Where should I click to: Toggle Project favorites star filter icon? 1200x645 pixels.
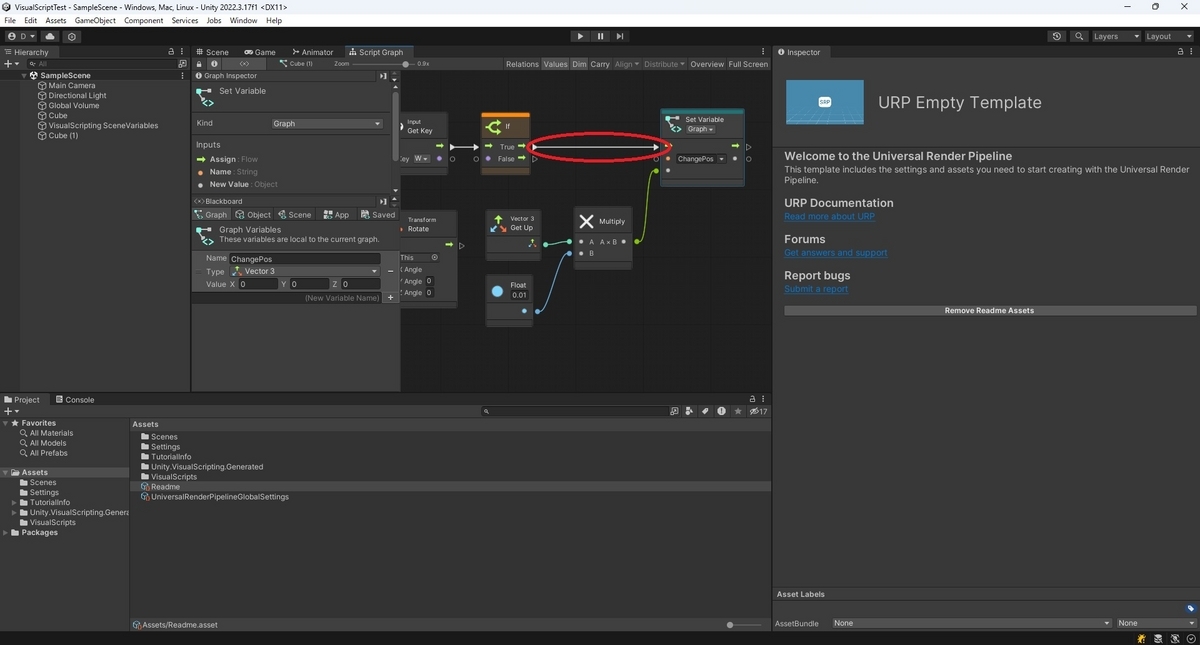coord(738,411)
